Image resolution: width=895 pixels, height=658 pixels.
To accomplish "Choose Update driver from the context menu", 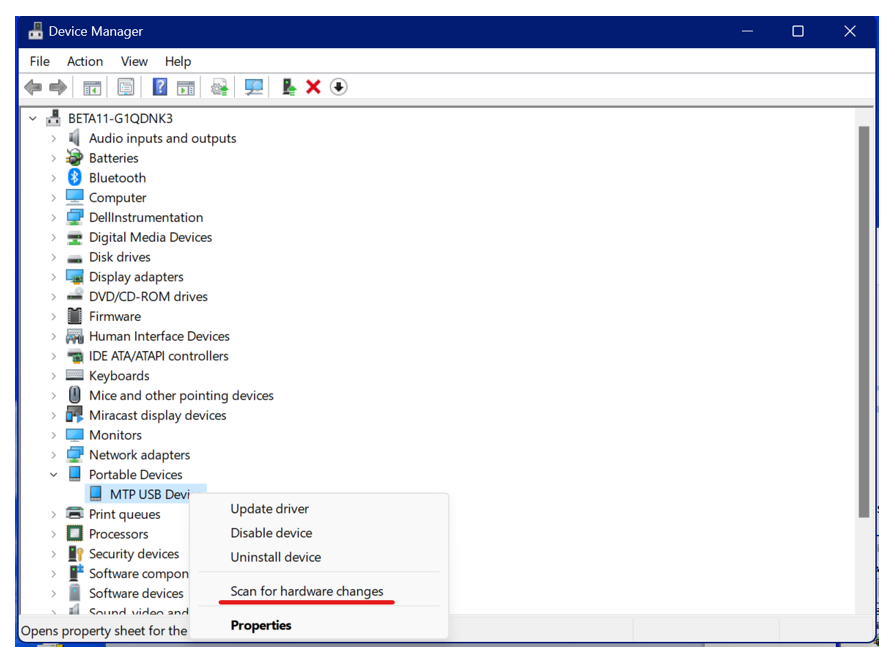I will [x=269, y=509].
